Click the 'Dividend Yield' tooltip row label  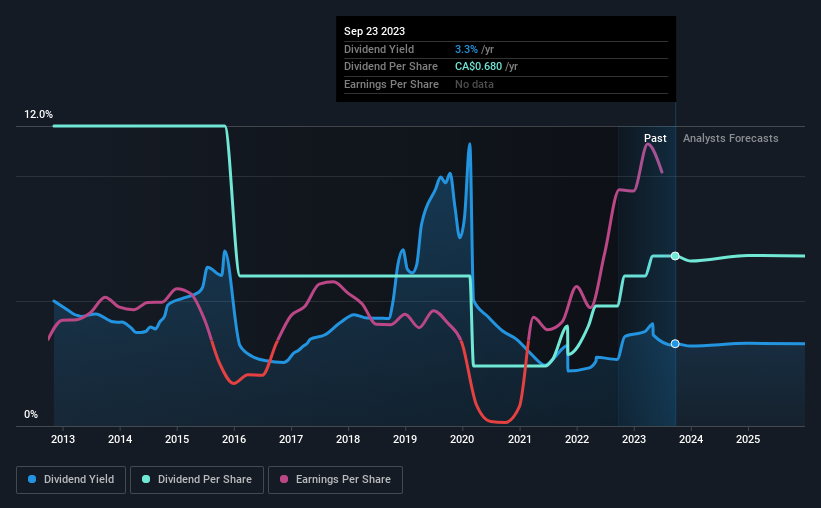point(379,49)
